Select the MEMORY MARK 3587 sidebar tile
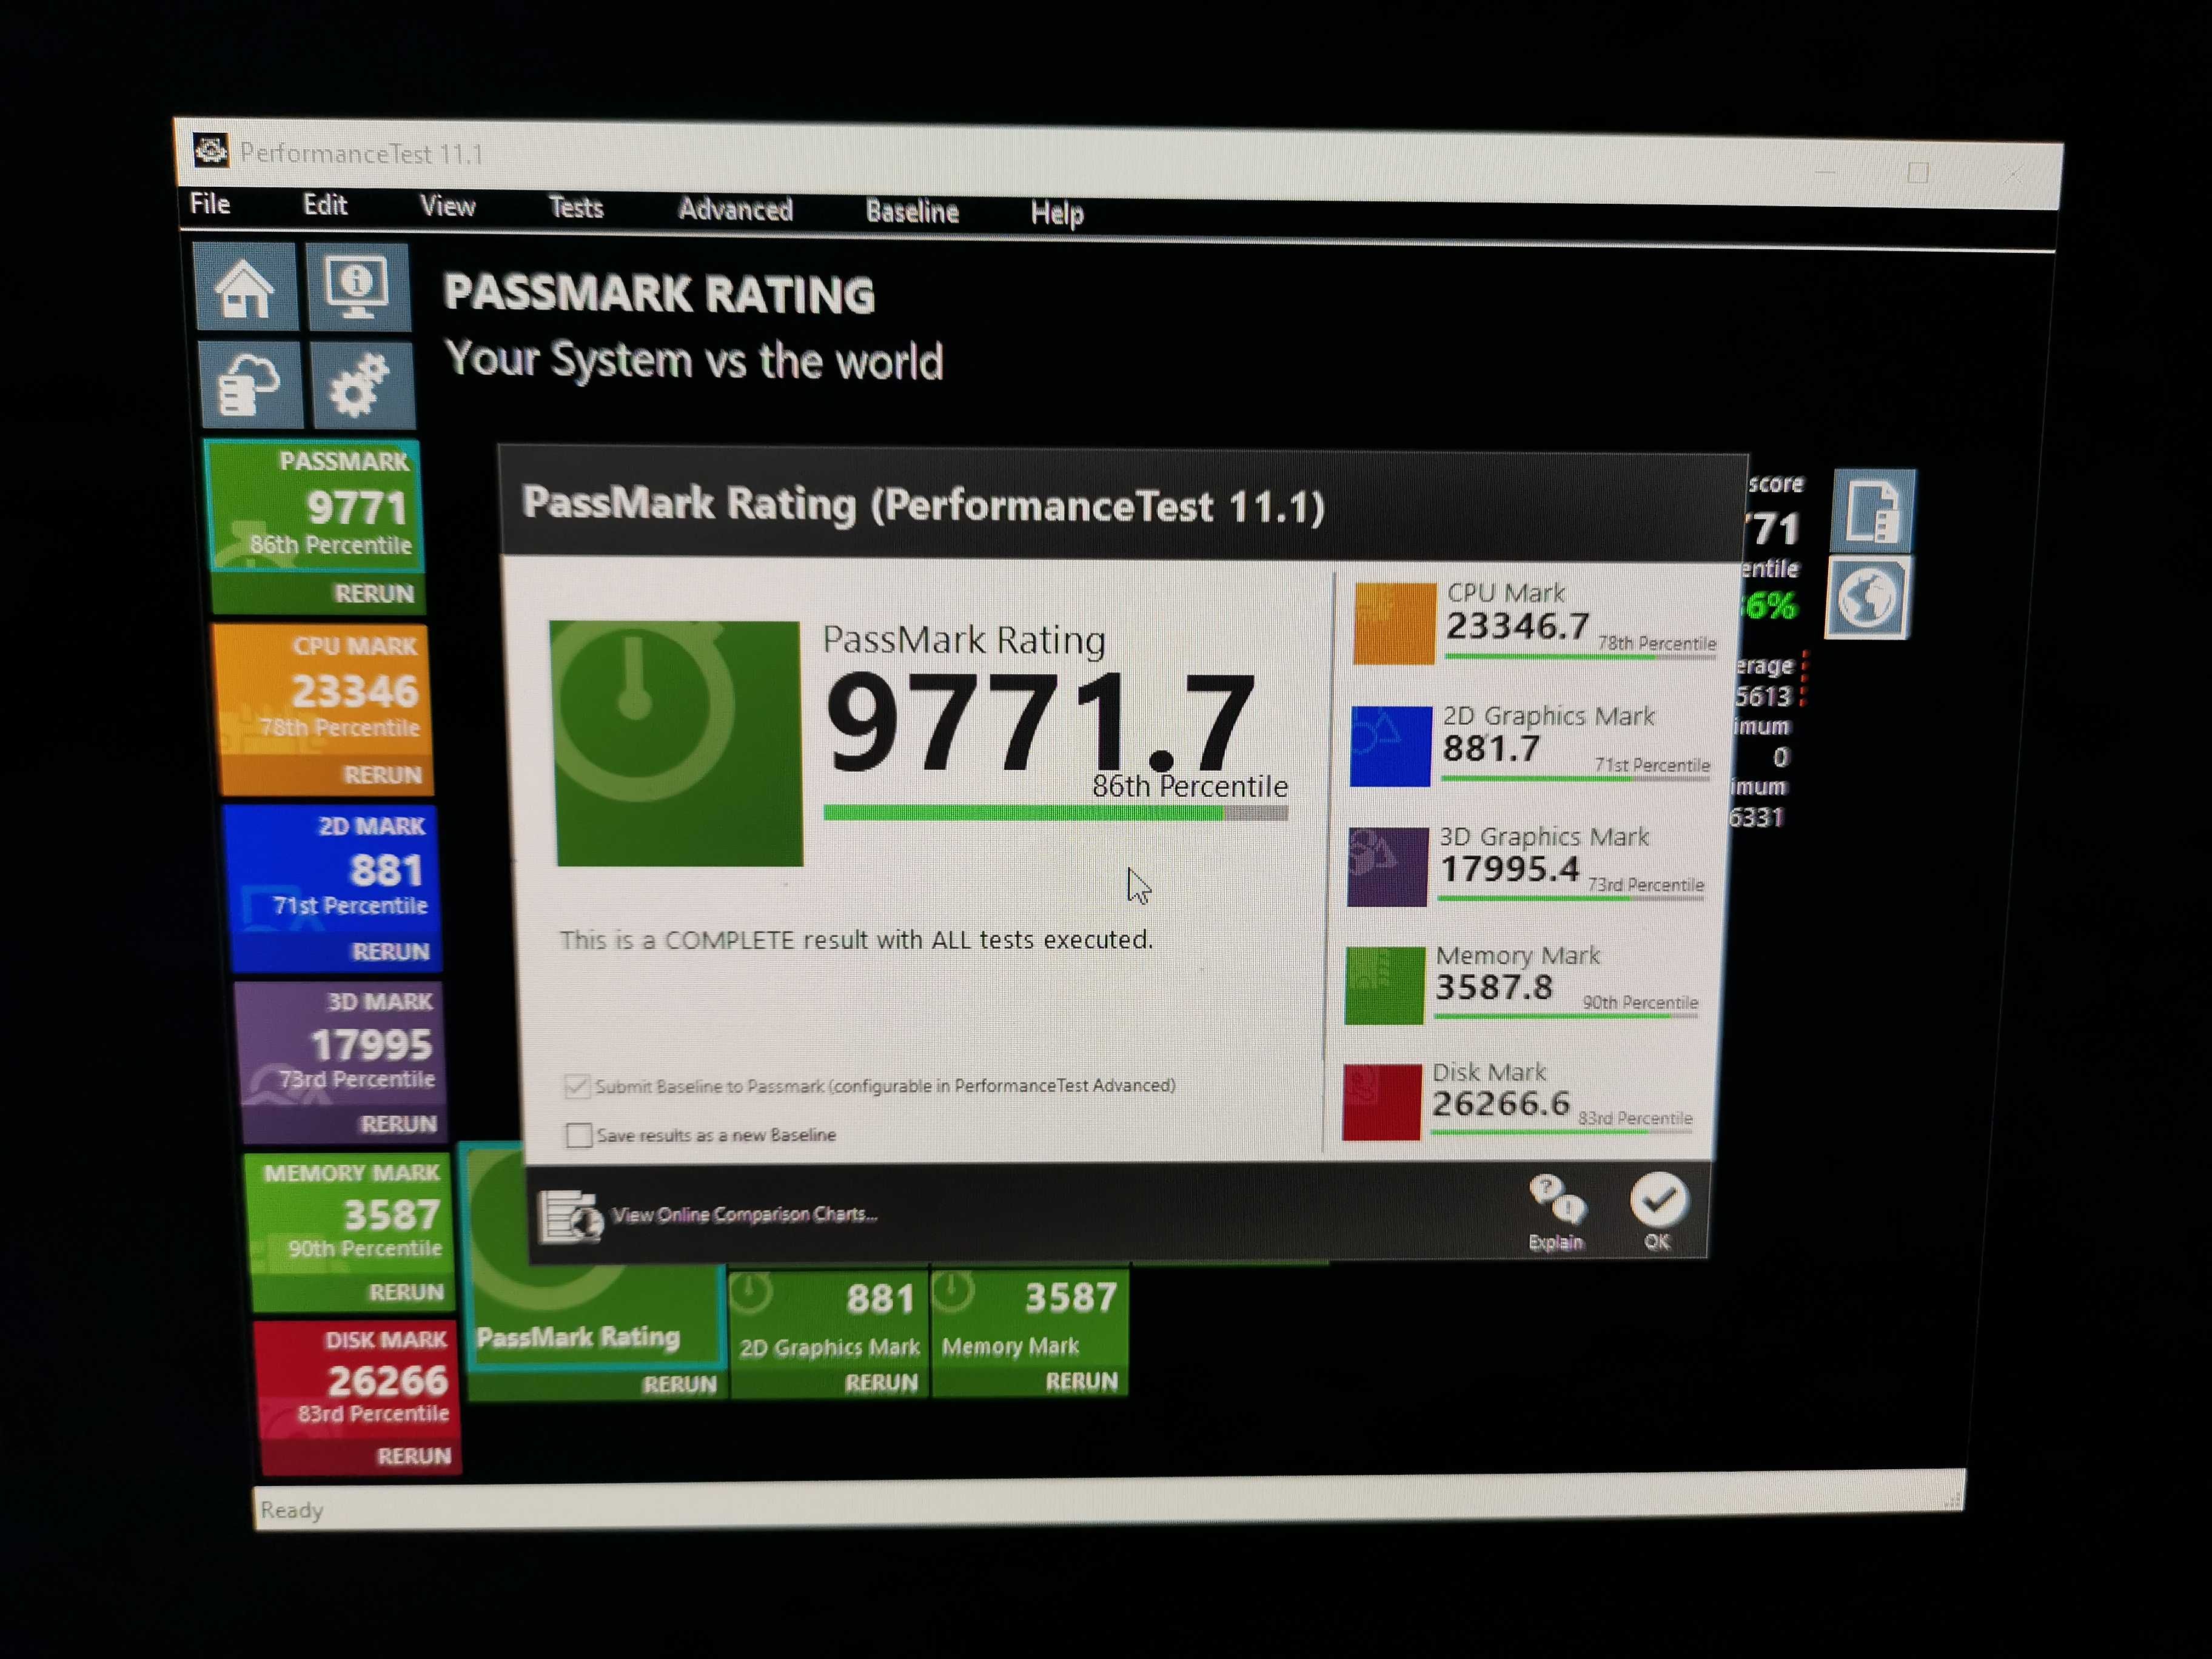 pyautogui.click(x=349, y=1213)
